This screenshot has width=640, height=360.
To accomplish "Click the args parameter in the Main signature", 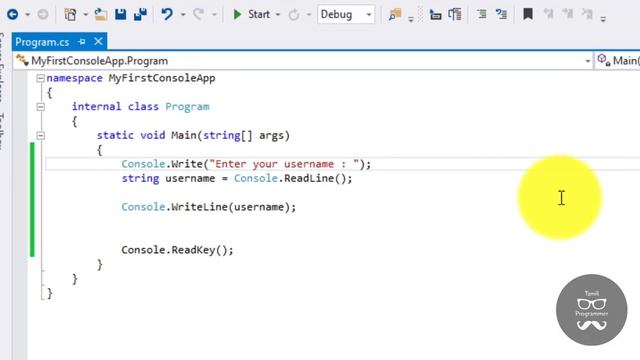I will 271,136.
